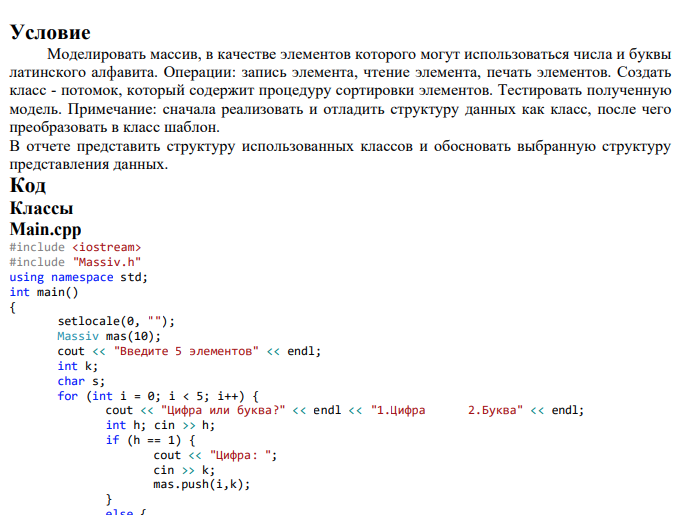Click the "char s;" declaration
Screen dimensions: 690x515
tap(81, 381)
